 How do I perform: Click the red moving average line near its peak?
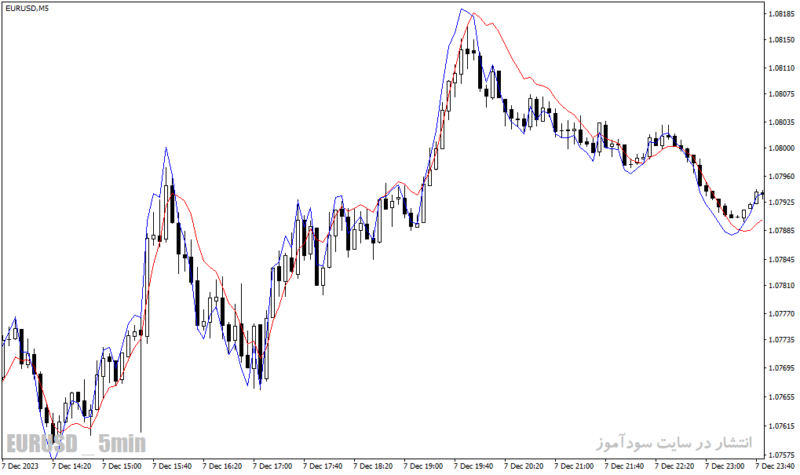pos(474,14)
